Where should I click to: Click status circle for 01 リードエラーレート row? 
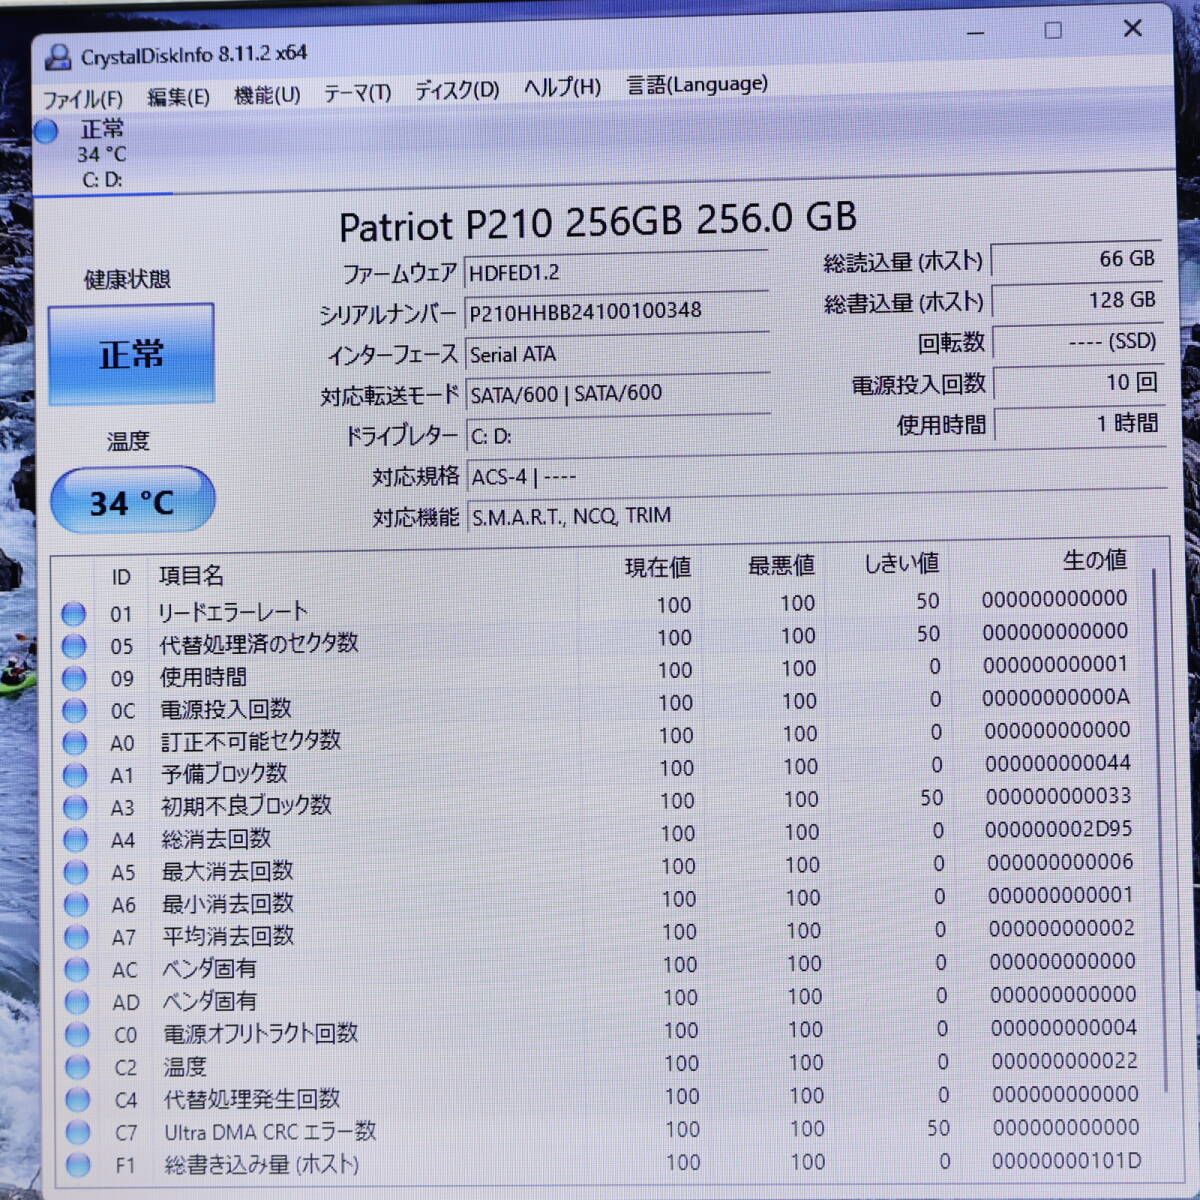[x=73, y=613]
